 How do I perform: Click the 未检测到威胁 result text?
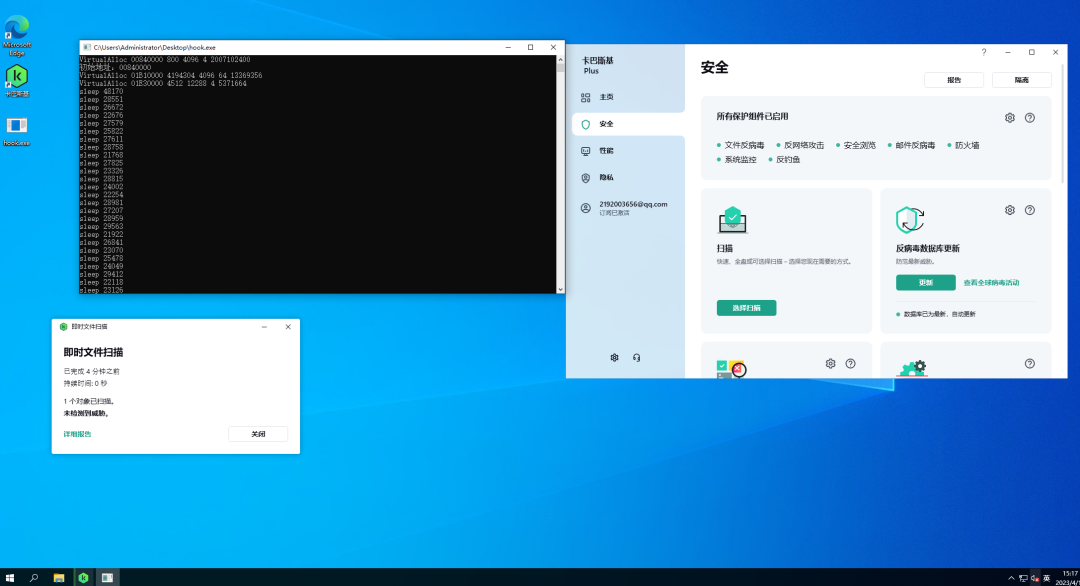pos(87,413)
